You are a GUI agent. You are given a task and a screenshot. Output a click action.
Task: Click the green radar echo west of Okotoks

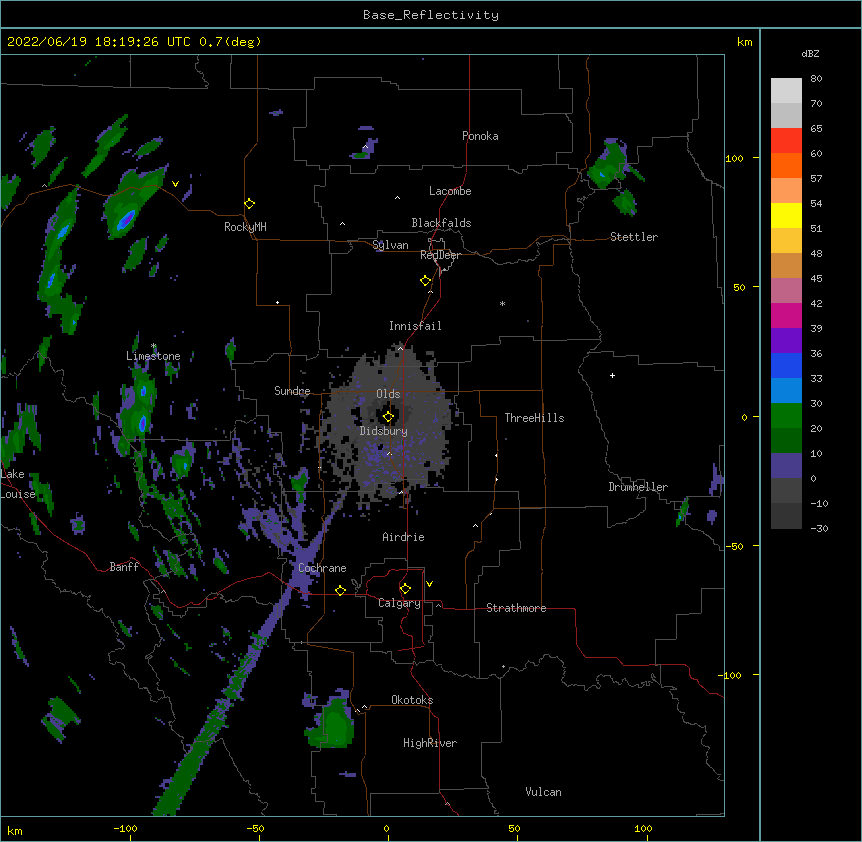pyautogui.click(x=334, y=724)
